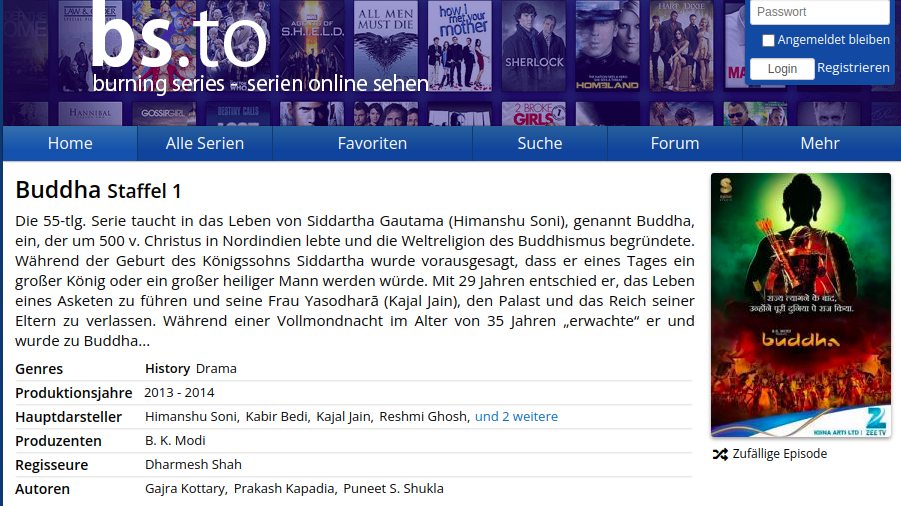The width and height of the screenshot is (901, 506).
Task: Click inside the Passwort input field
Action: (819, 12)
